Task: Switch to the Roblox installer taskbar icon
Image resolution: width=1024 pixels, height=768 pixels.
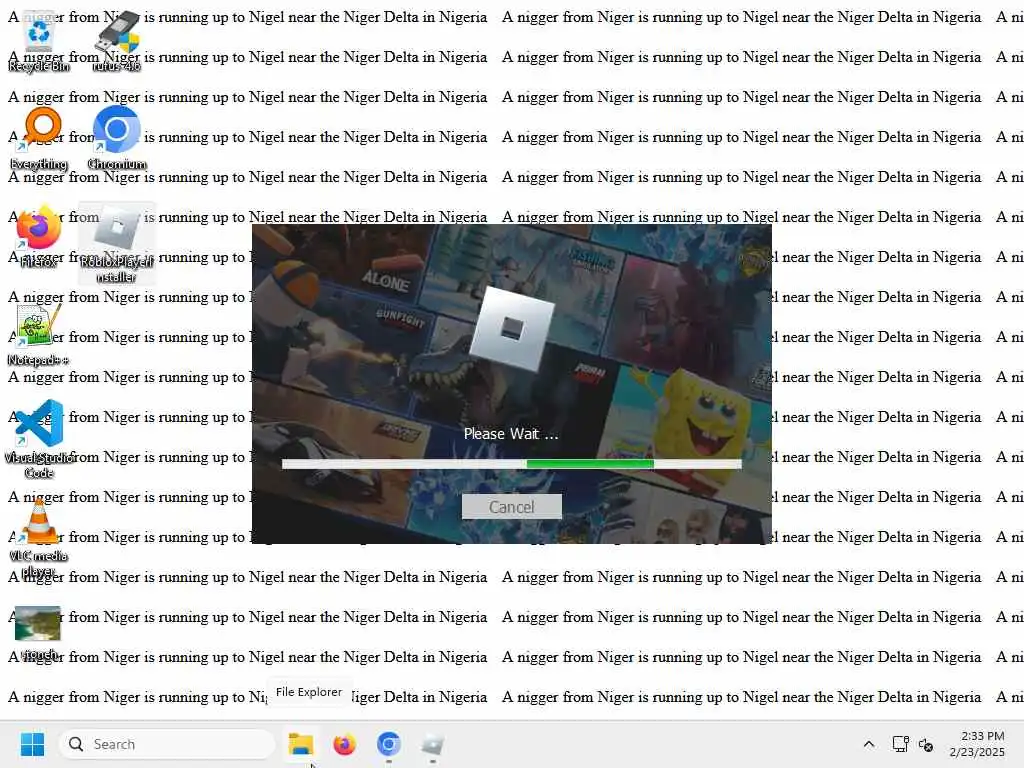Action: pyautogui.click(x=432, y=744)
